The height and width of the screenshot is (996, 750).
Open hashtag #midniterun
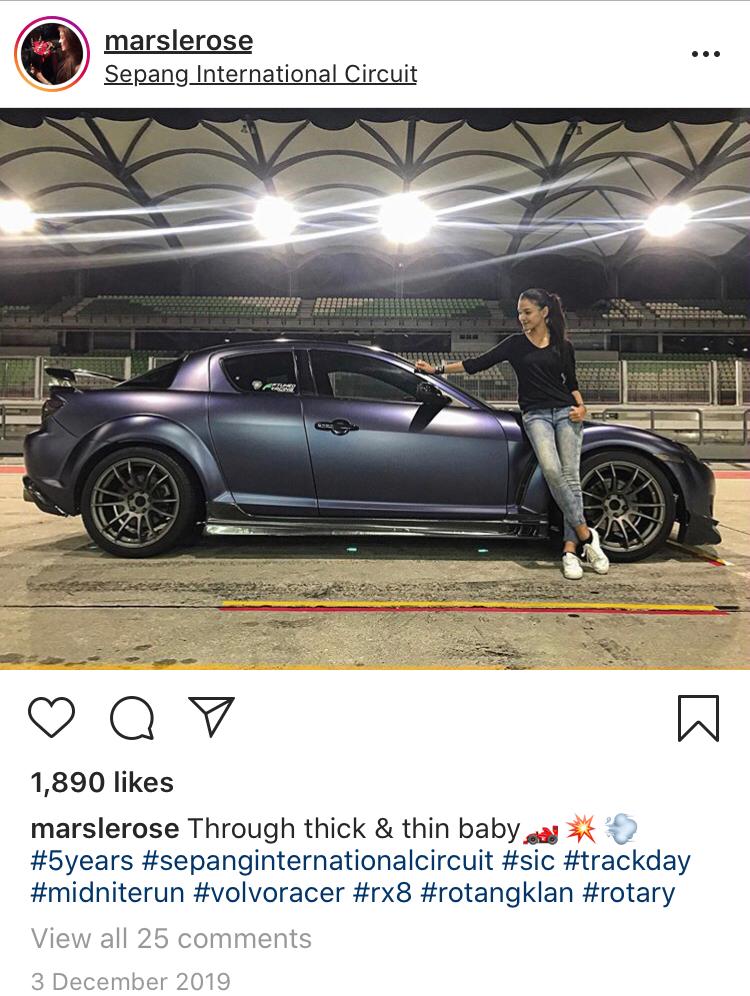[x=107, y=892]
